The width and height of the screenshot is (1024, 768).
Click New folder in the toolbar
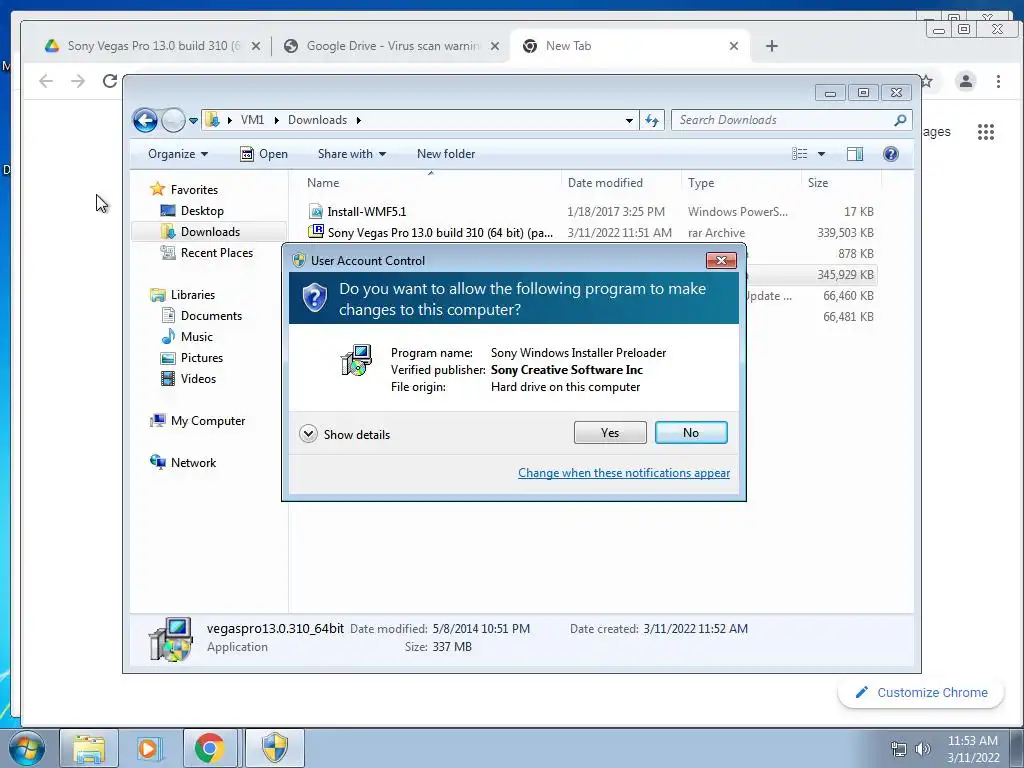446,154
